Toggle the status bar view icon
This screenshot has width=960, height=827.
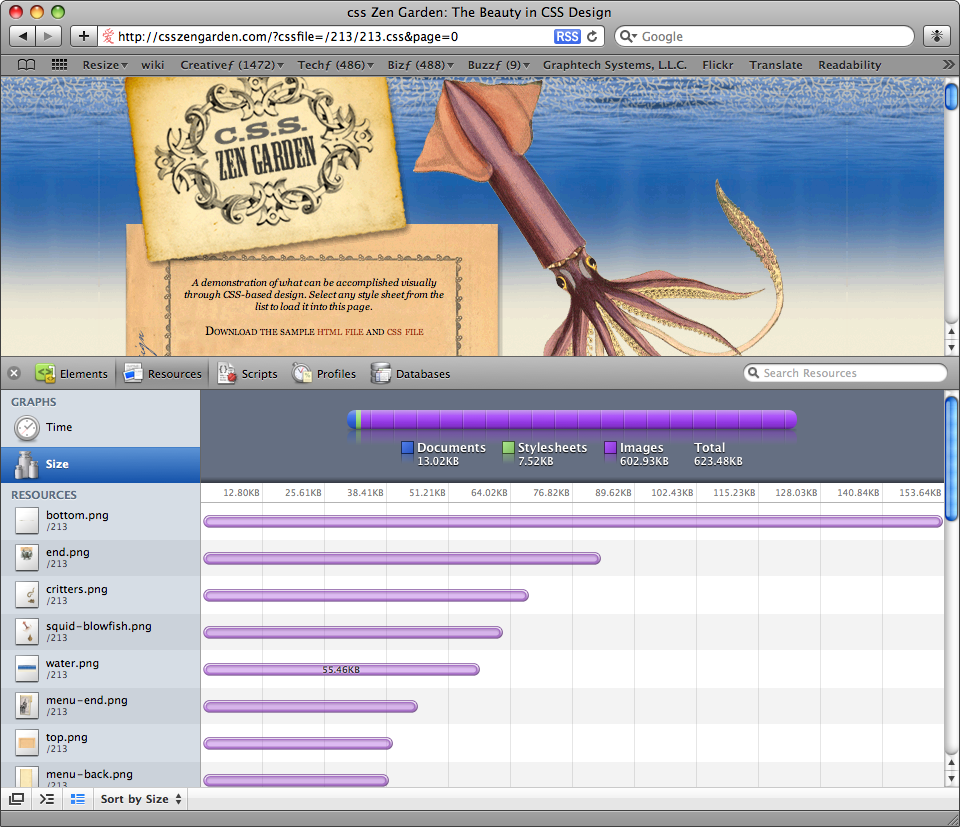point(78,799)
